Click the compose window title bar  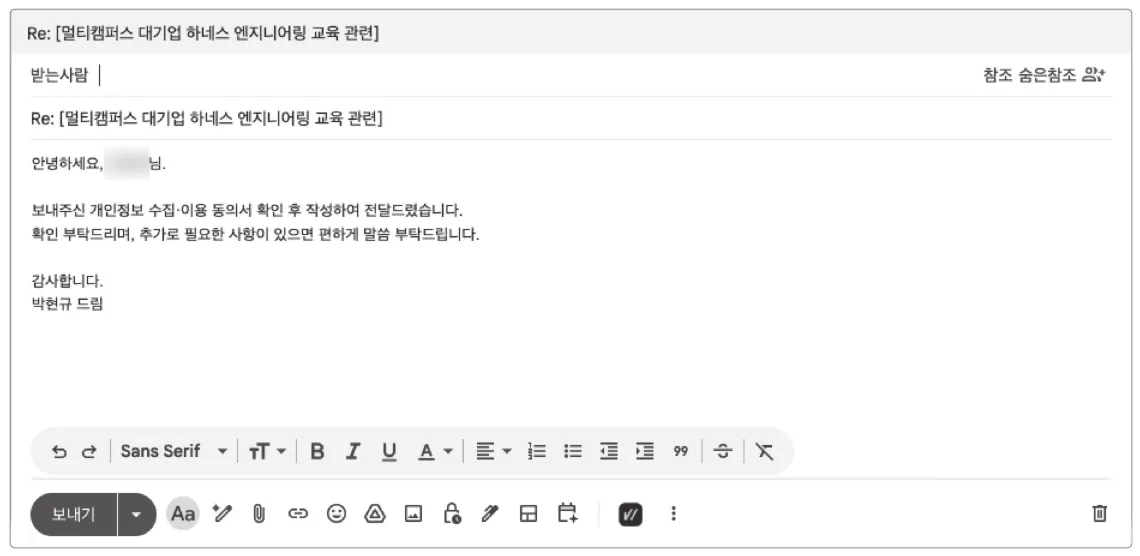(571, 33)
